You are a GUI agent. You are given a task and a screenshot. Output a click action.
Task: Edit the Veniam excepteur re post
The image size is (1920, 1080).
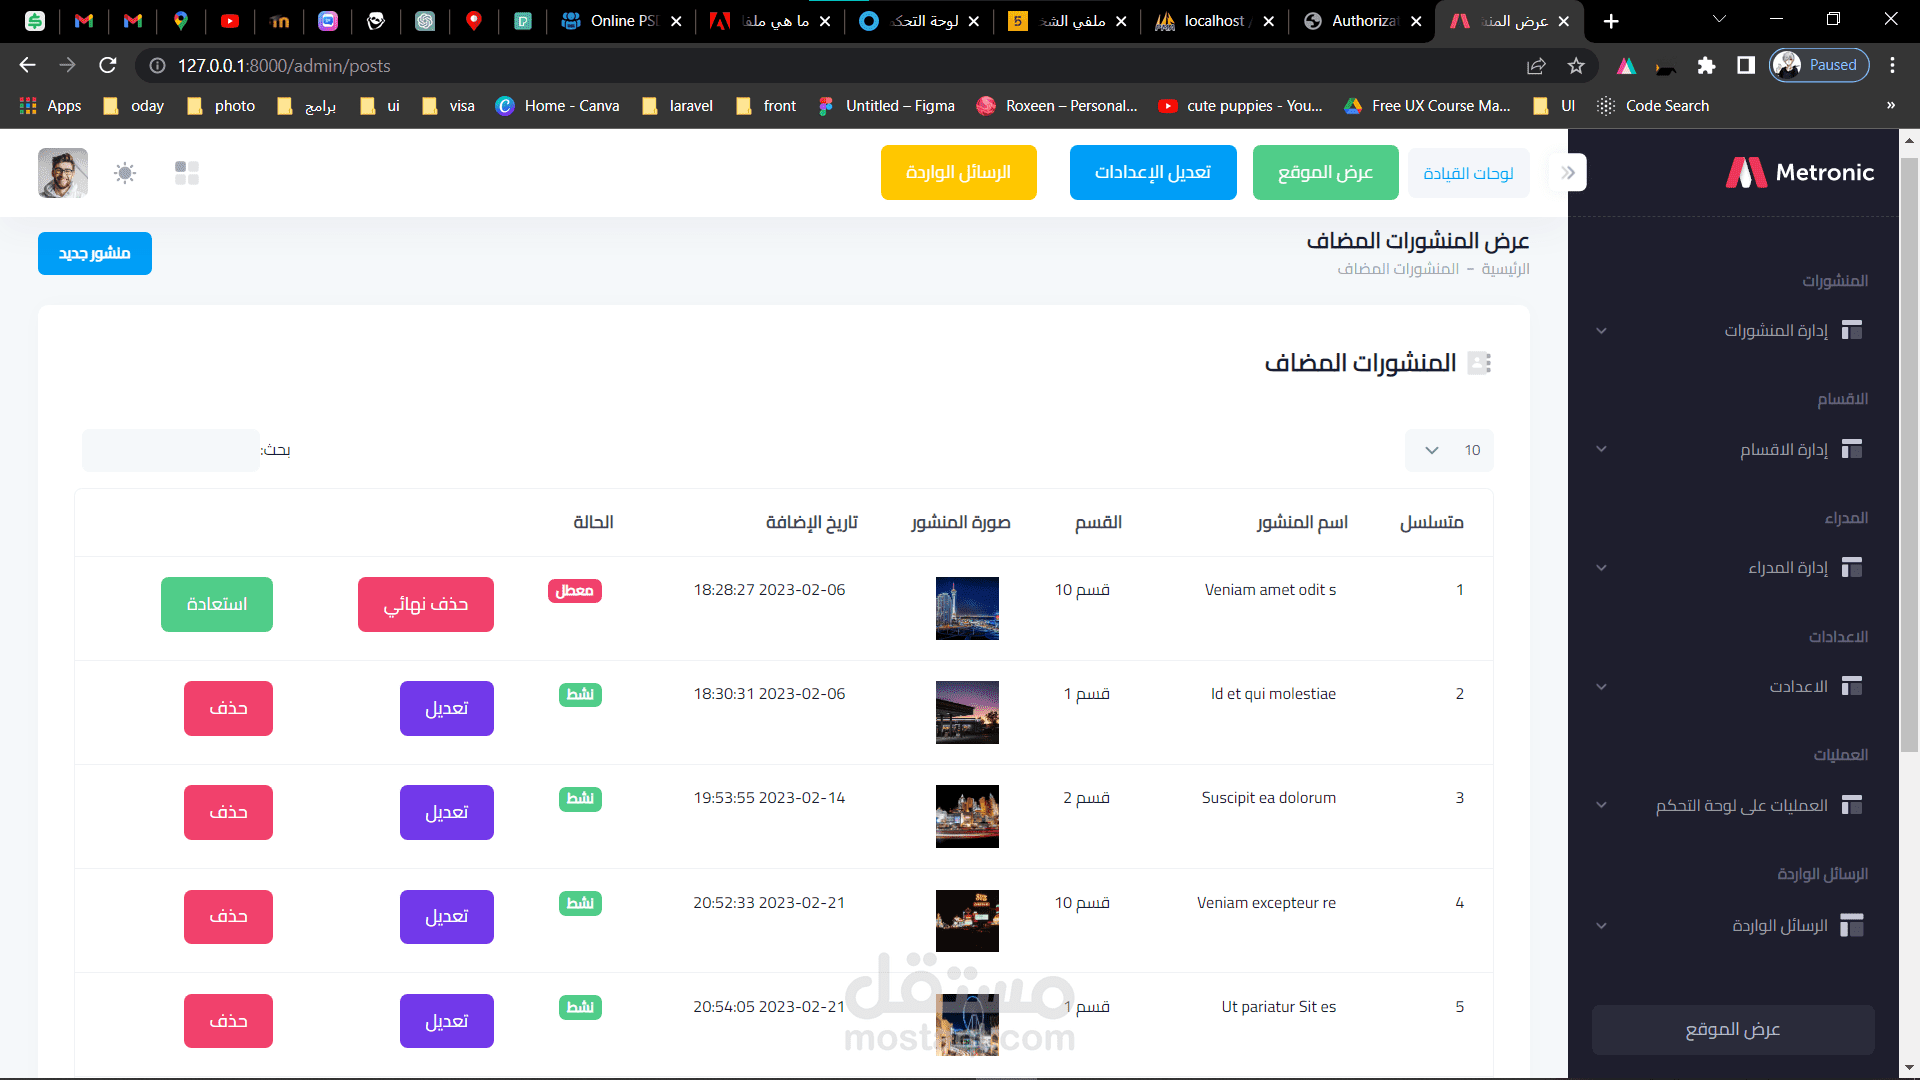coord(447,916)
